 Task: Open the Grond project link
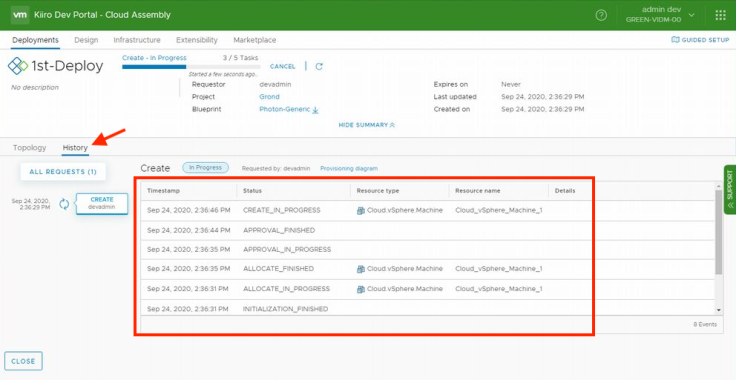pos(269,97)
